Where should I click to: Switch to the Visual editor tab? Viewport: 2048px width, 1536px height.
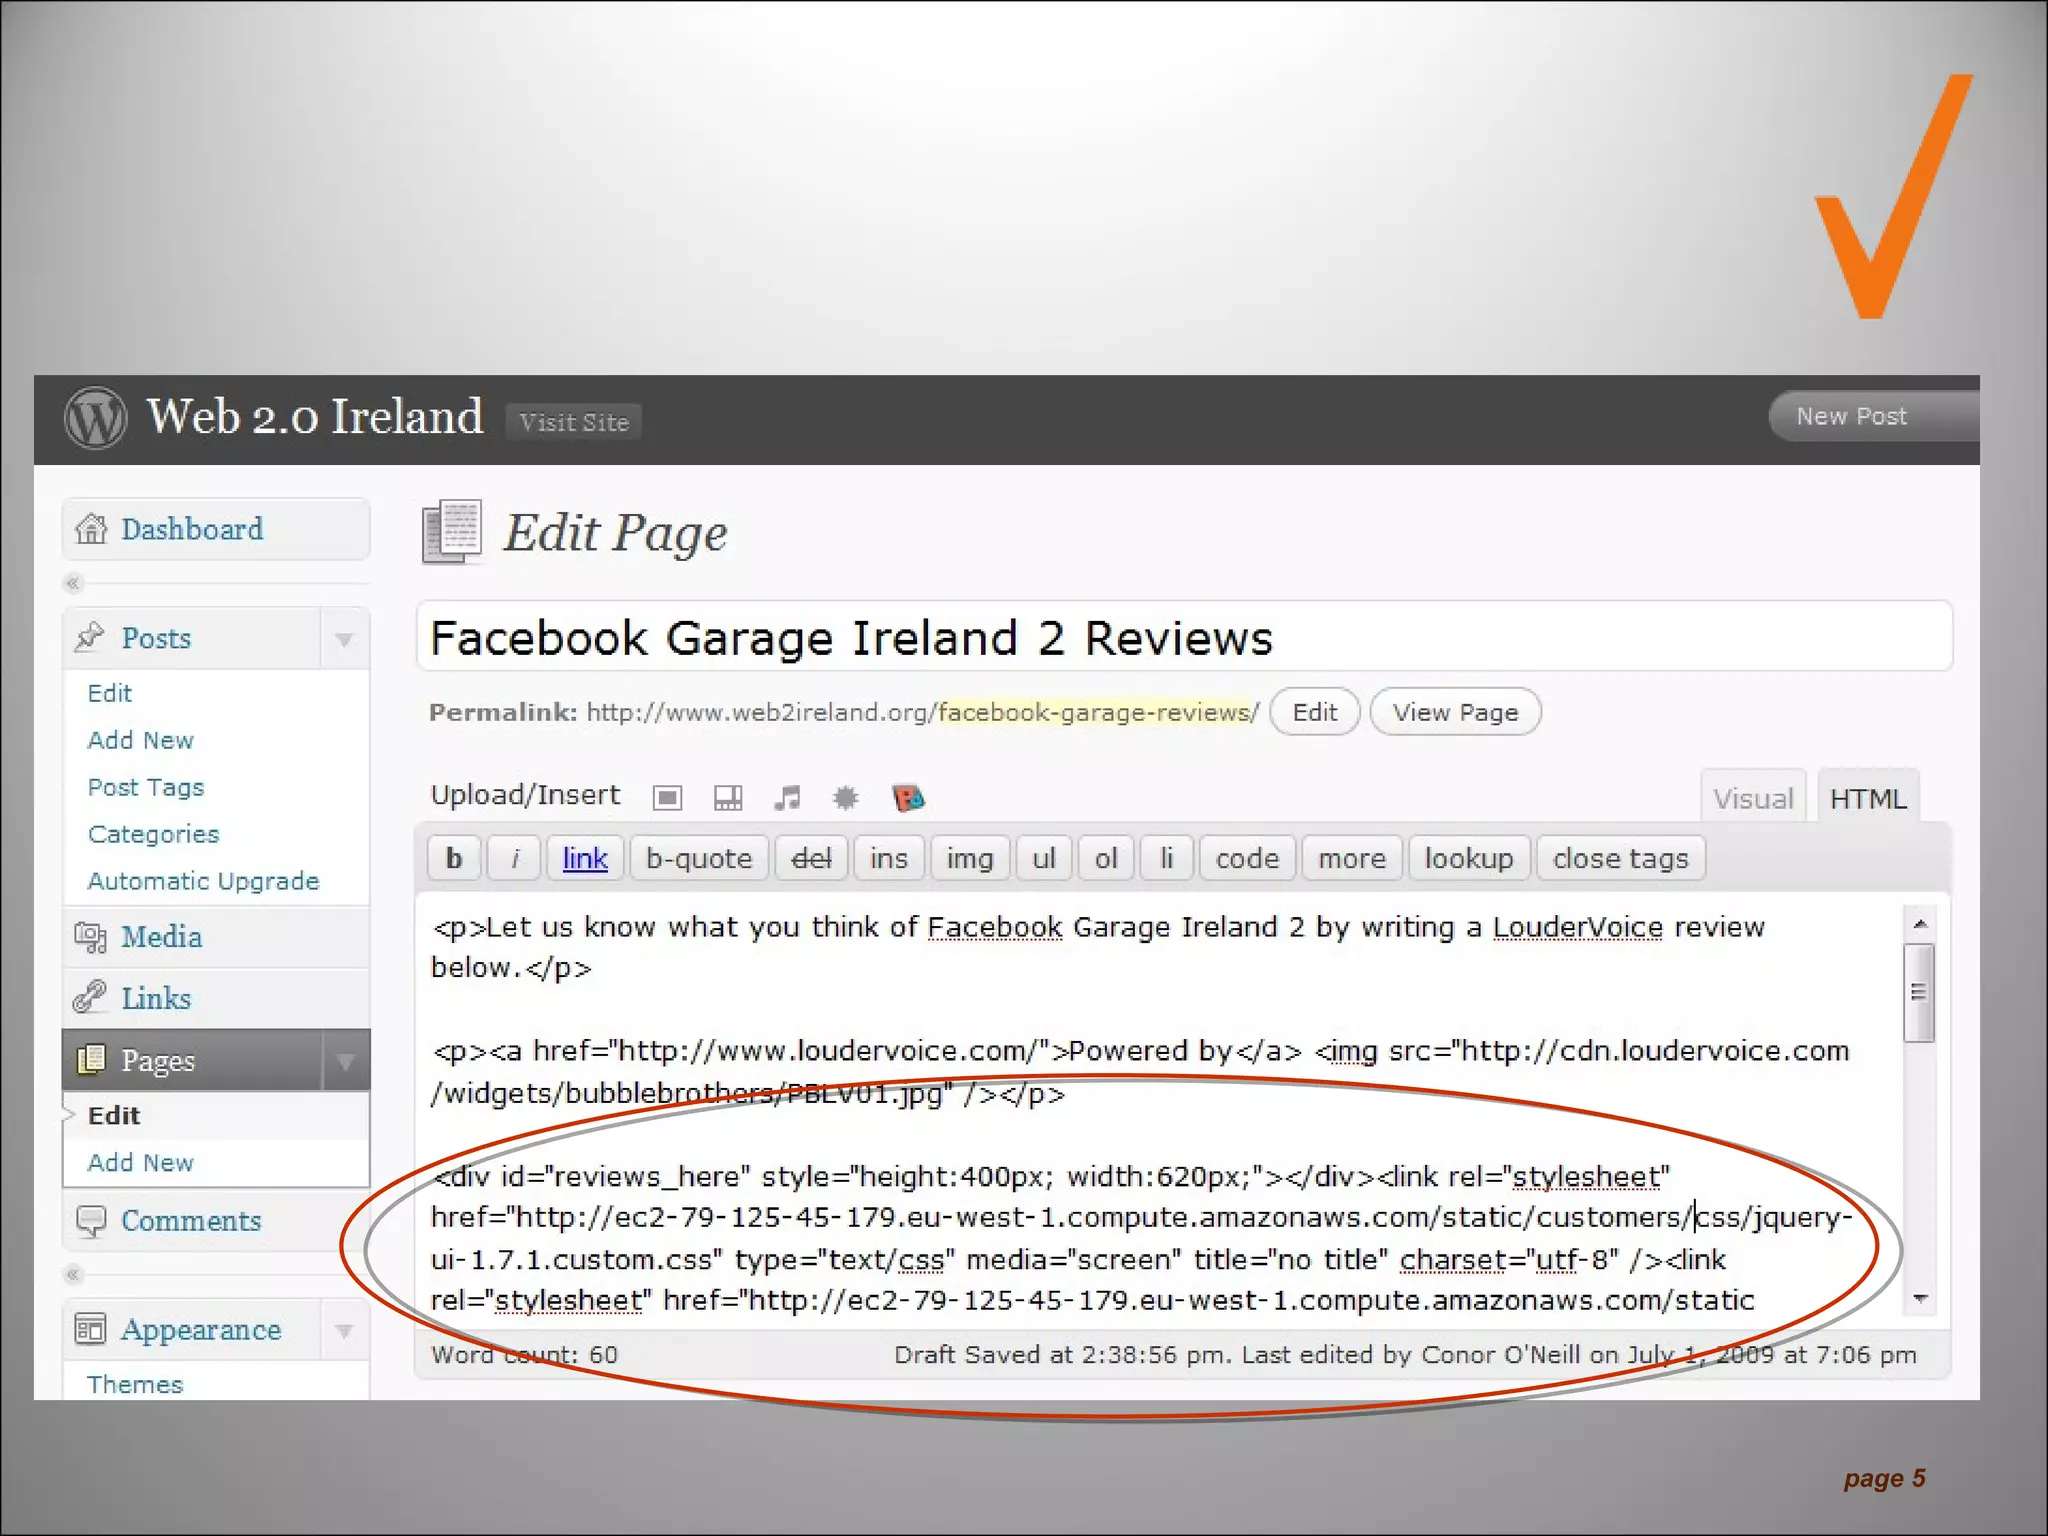point(1753,798)
